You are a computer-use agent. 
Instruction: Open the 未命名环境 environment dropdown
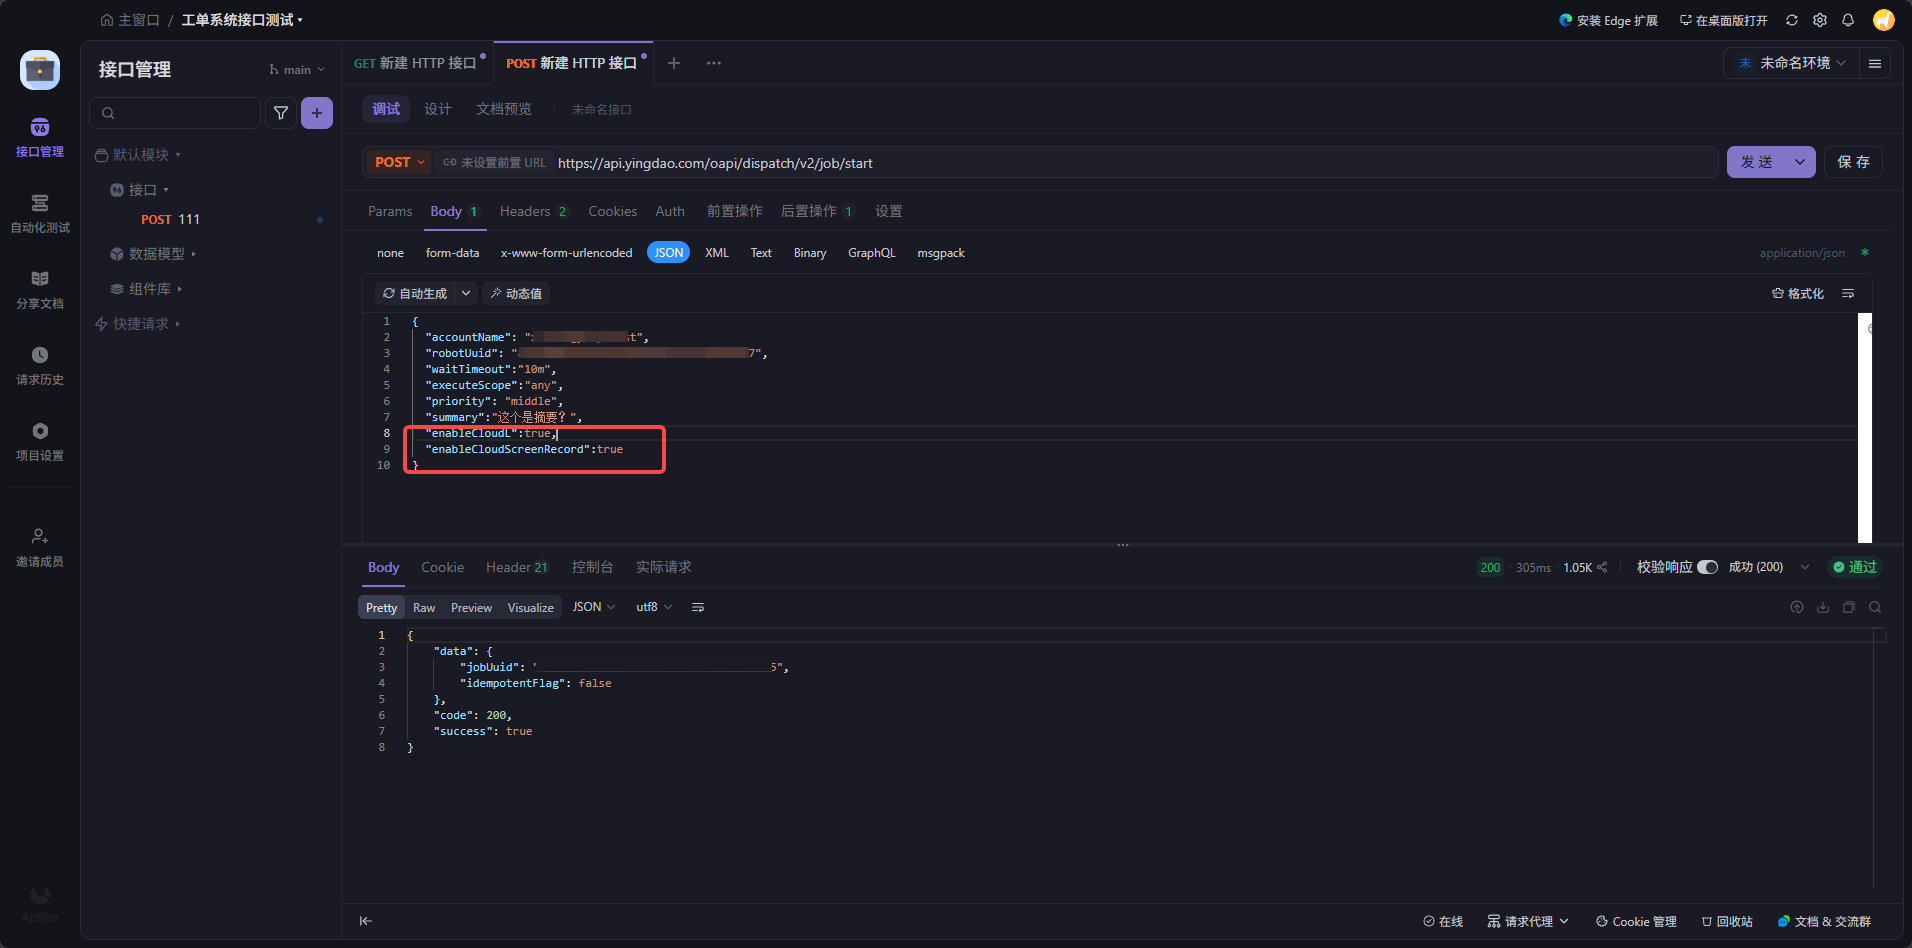point(1792,63)
